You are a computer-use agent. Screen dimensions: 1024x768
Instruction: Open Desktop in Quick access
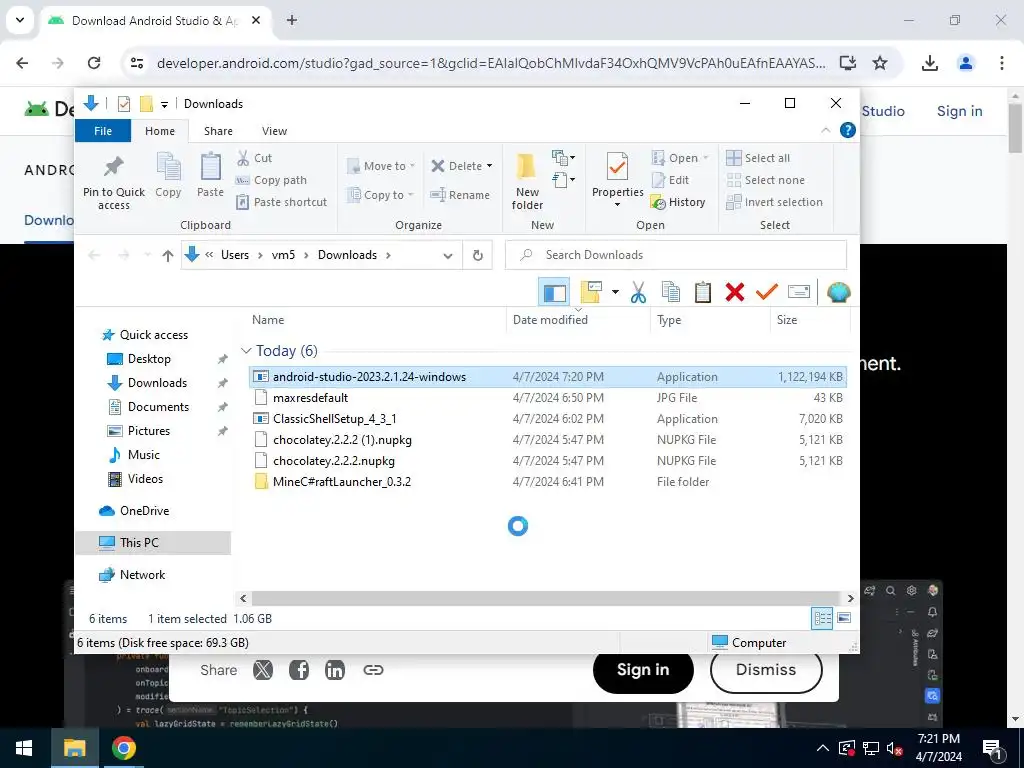point(149,359)
